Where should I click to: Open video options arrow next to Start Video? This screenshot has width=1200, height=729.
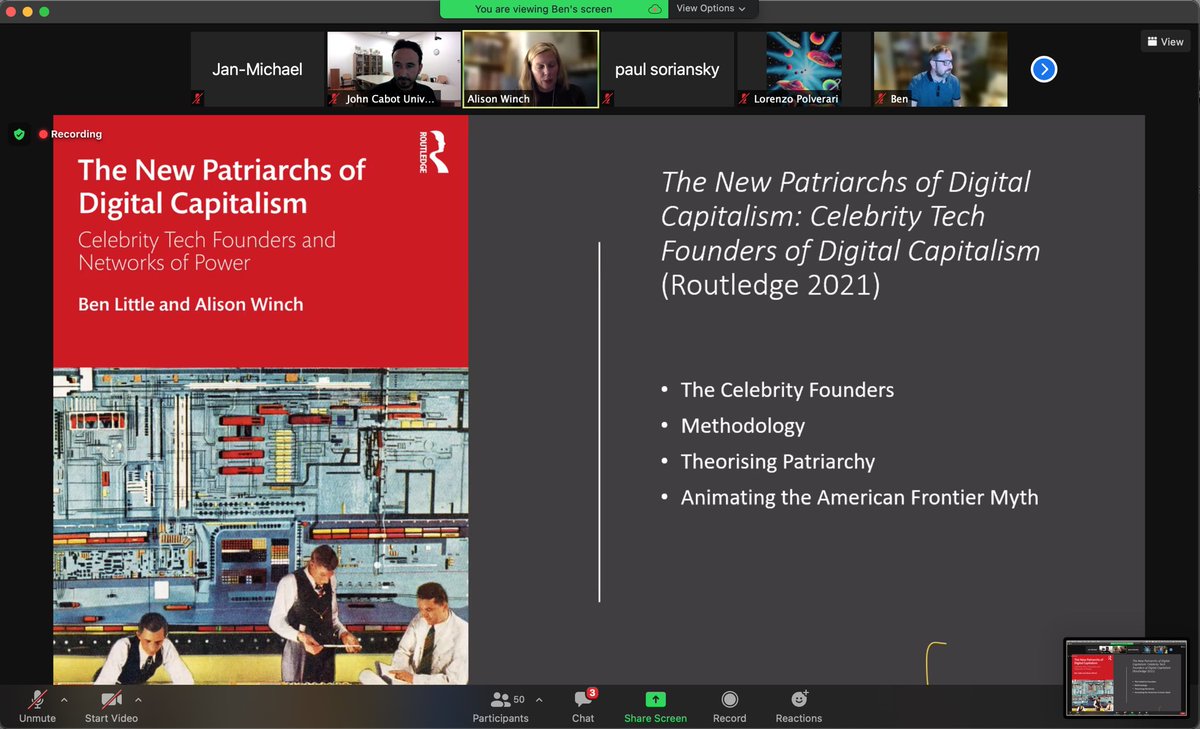138,699
